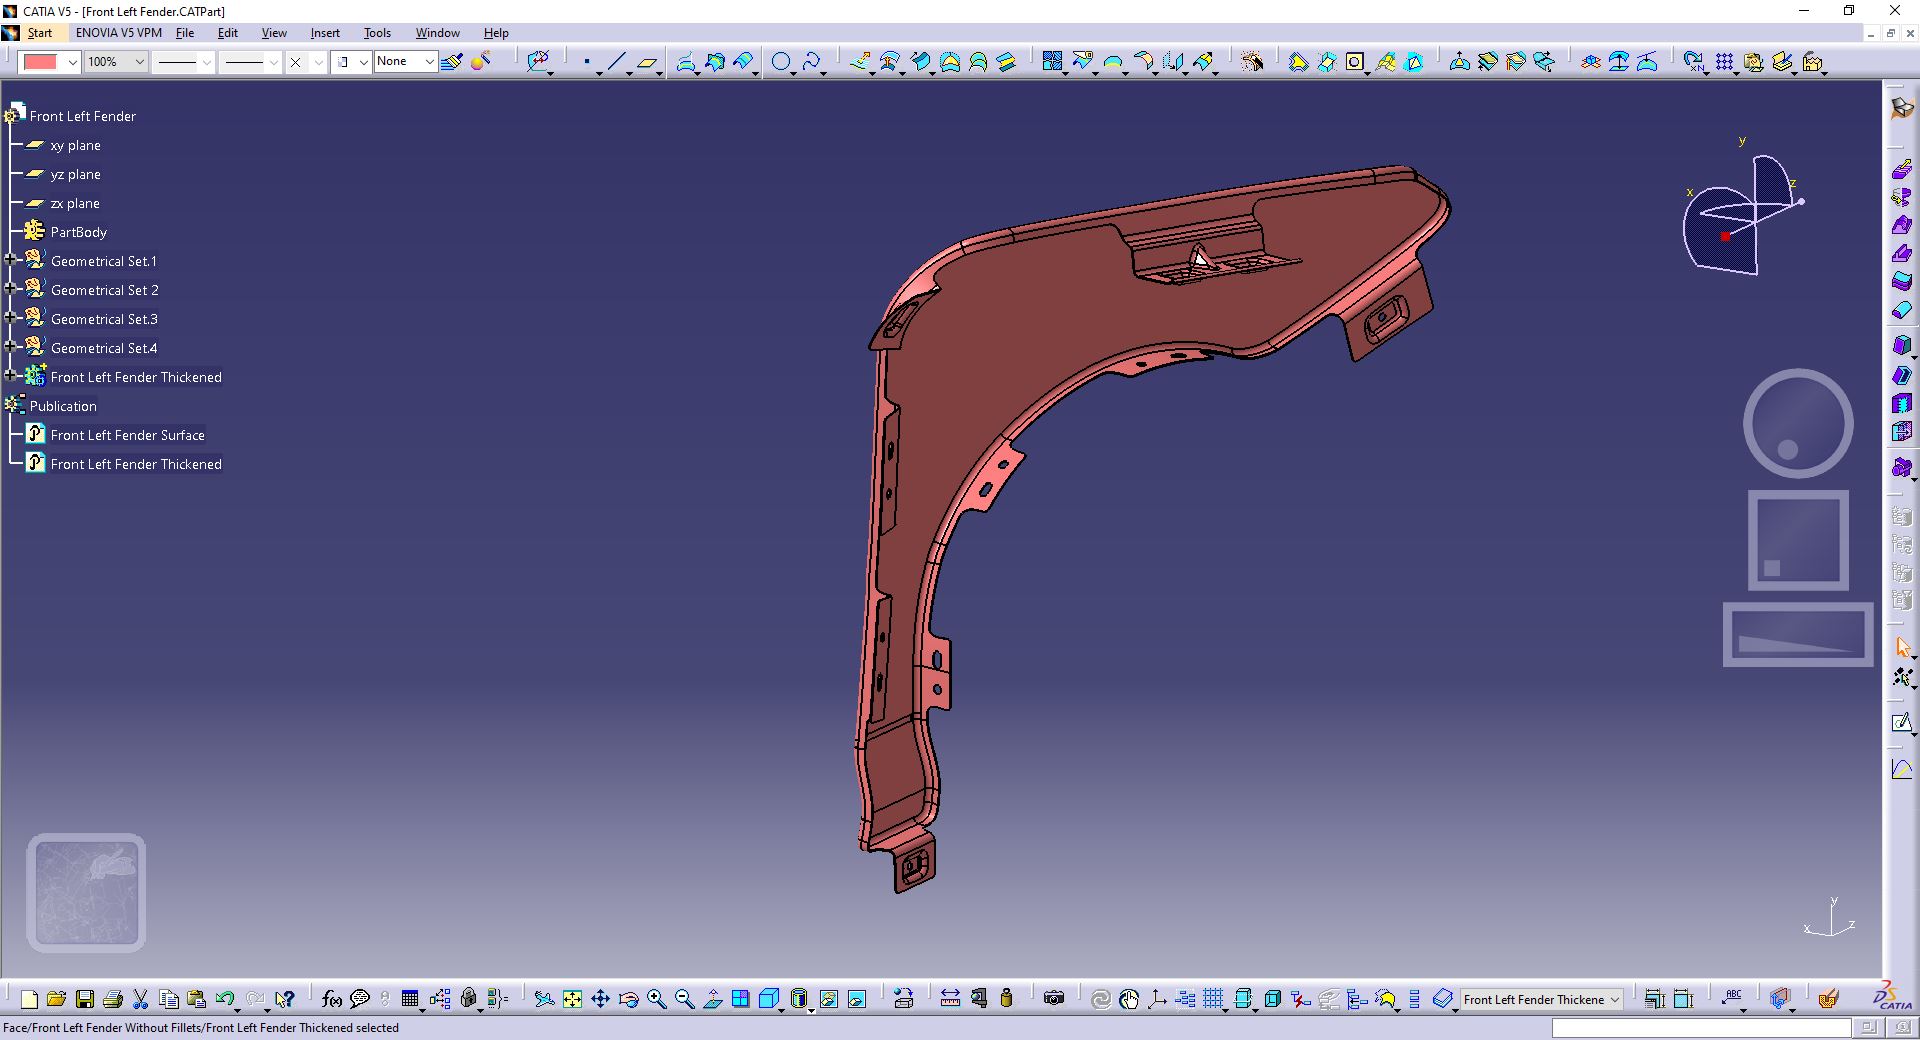Click the Painter brush icon
The image size is (1920, 1040).
pos(452,62)
